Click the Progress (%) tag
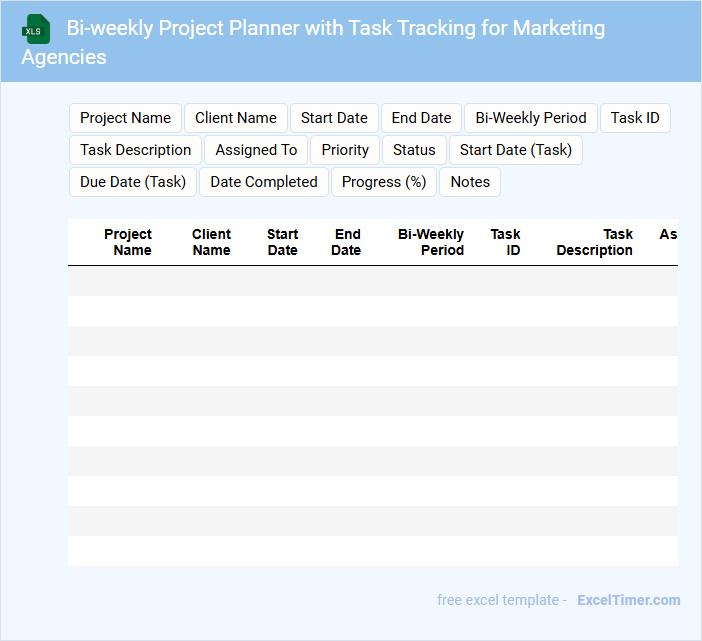702x641 pixels. pyautogui.click(x=384, y=182)
